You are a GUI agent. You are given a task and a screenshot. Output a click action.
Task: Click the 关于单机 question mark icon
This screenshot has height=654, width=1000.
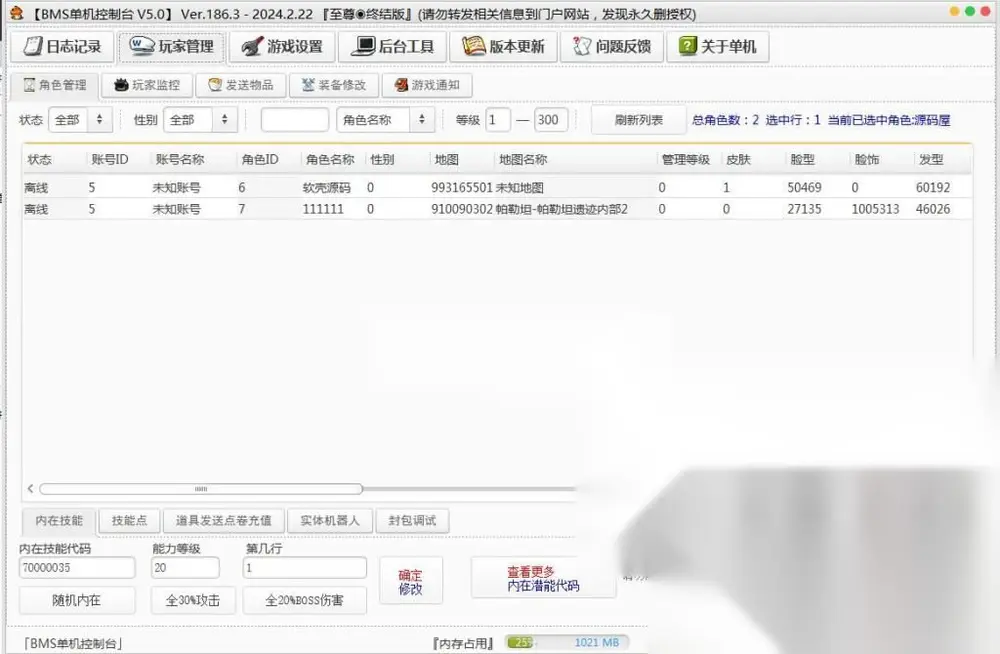688,46
